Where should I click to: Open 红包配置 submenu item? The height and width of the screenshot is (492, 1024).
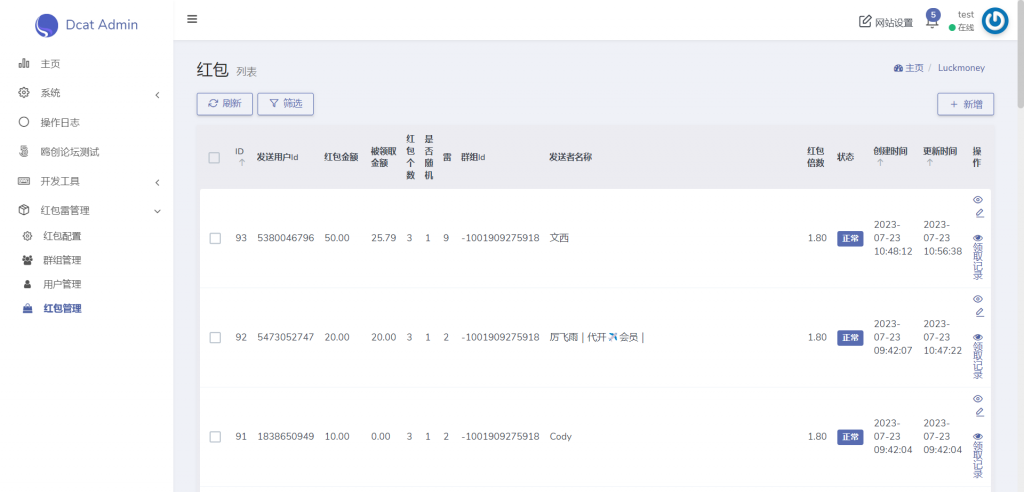click(x=87, y=236)
